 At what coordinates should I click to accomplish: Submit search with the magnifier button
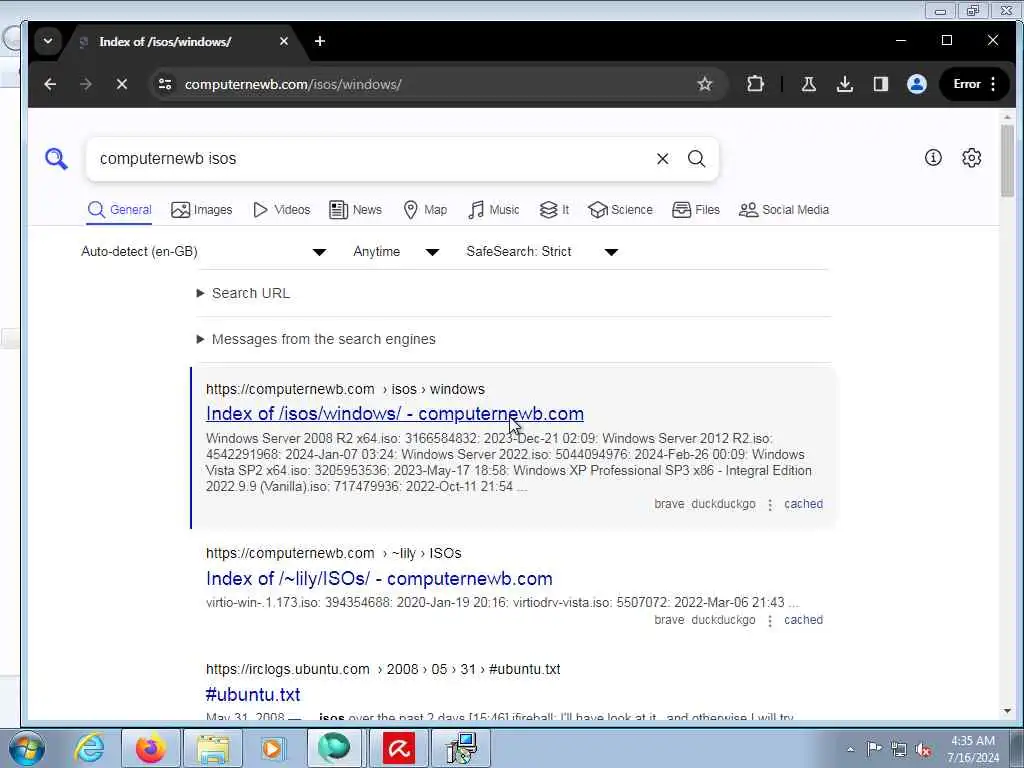pos(697,159)
